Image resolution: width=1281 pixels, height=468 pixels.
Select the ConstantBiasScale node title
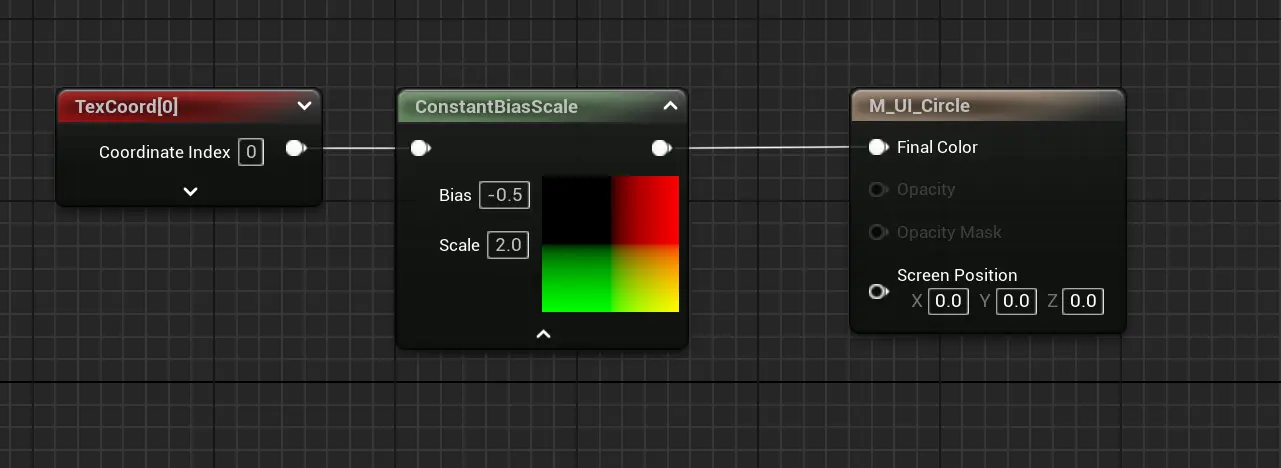[496, 106]
